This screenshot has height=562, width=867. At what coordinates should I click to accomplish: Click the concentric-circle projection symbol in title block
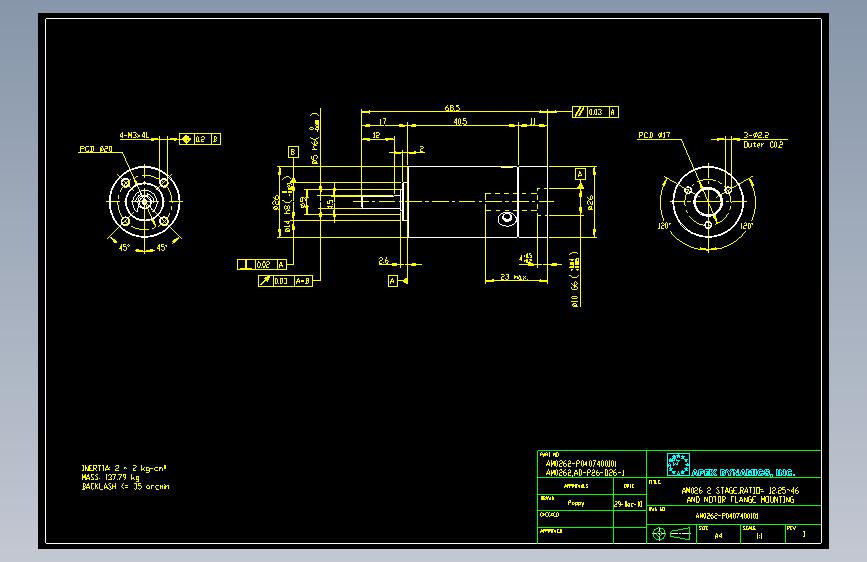pyautogui.click(x=659, y=534)
